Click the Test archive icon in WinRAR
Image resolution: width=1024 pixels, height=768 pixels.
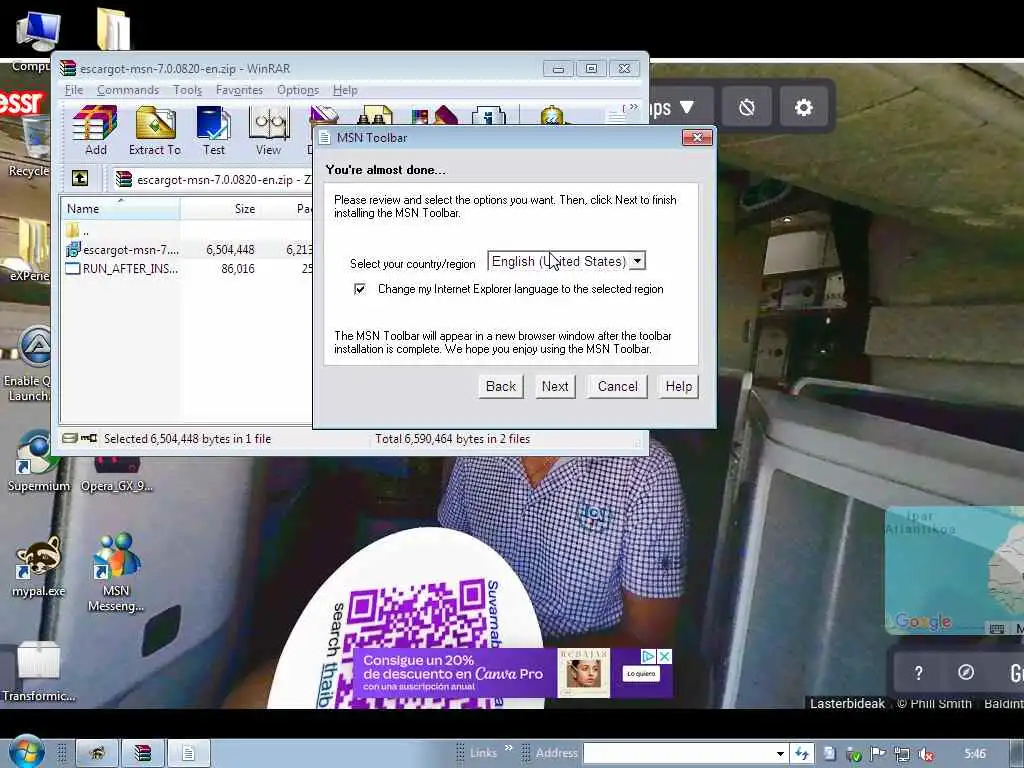pyautogui.click(x=214, y=131)
